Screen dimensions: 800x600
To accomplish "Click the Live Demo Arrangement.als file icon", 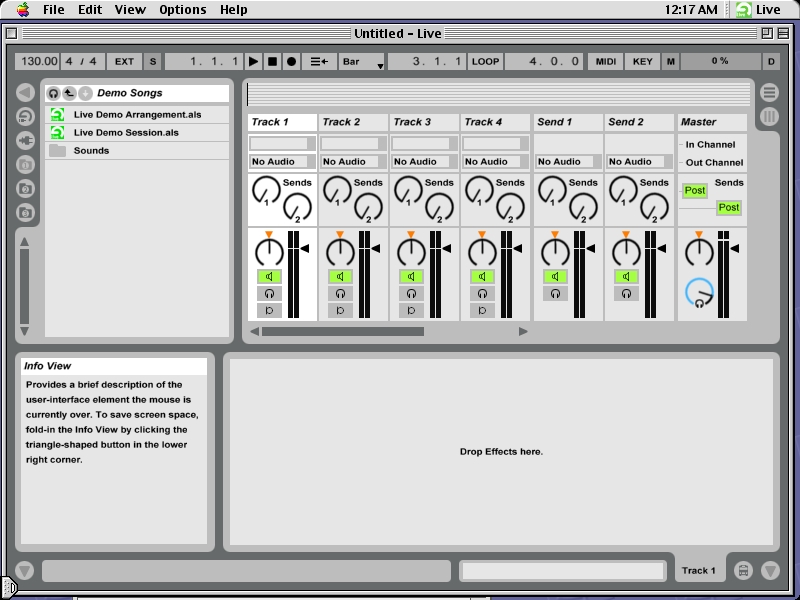I will click(x=57, y=115).
